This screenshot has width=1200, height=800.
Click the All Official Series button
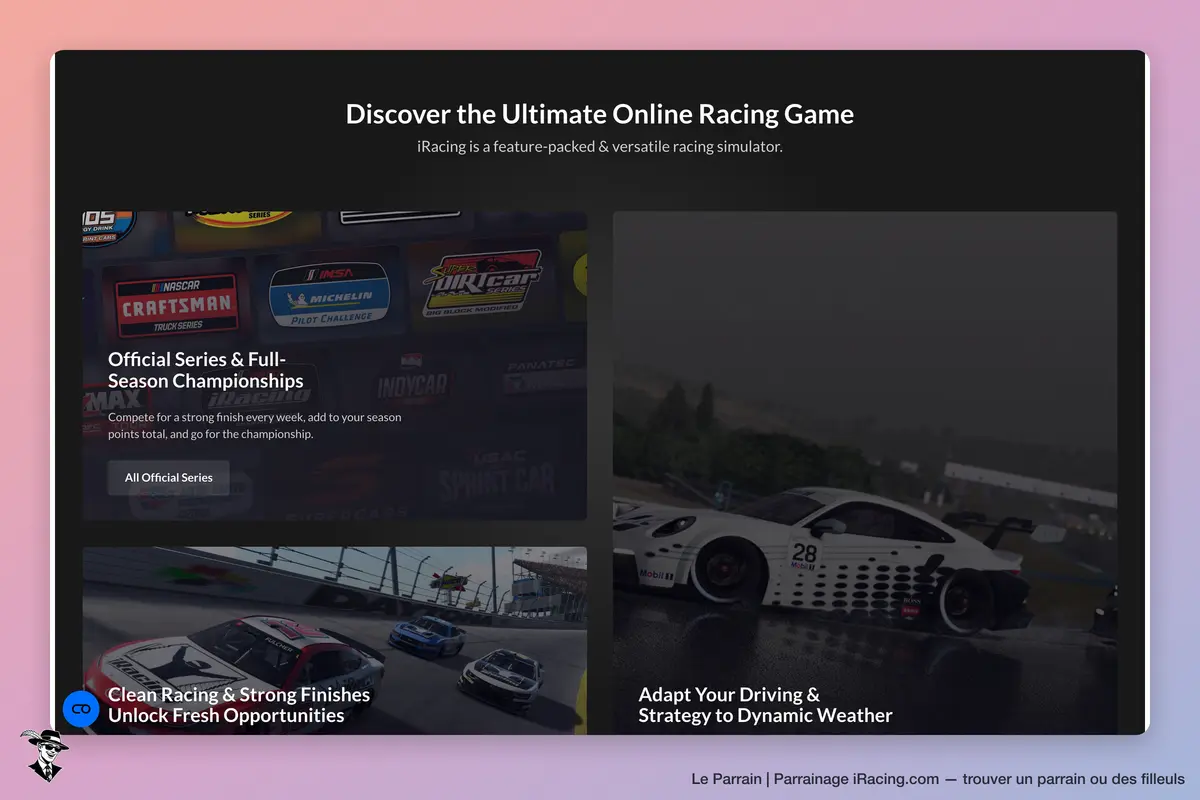pyautogui.click(x=168, y=477)
